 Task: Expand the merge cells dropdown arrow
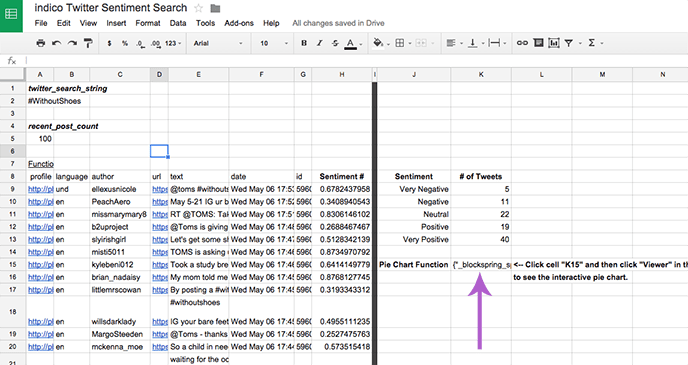click(433, 43)
